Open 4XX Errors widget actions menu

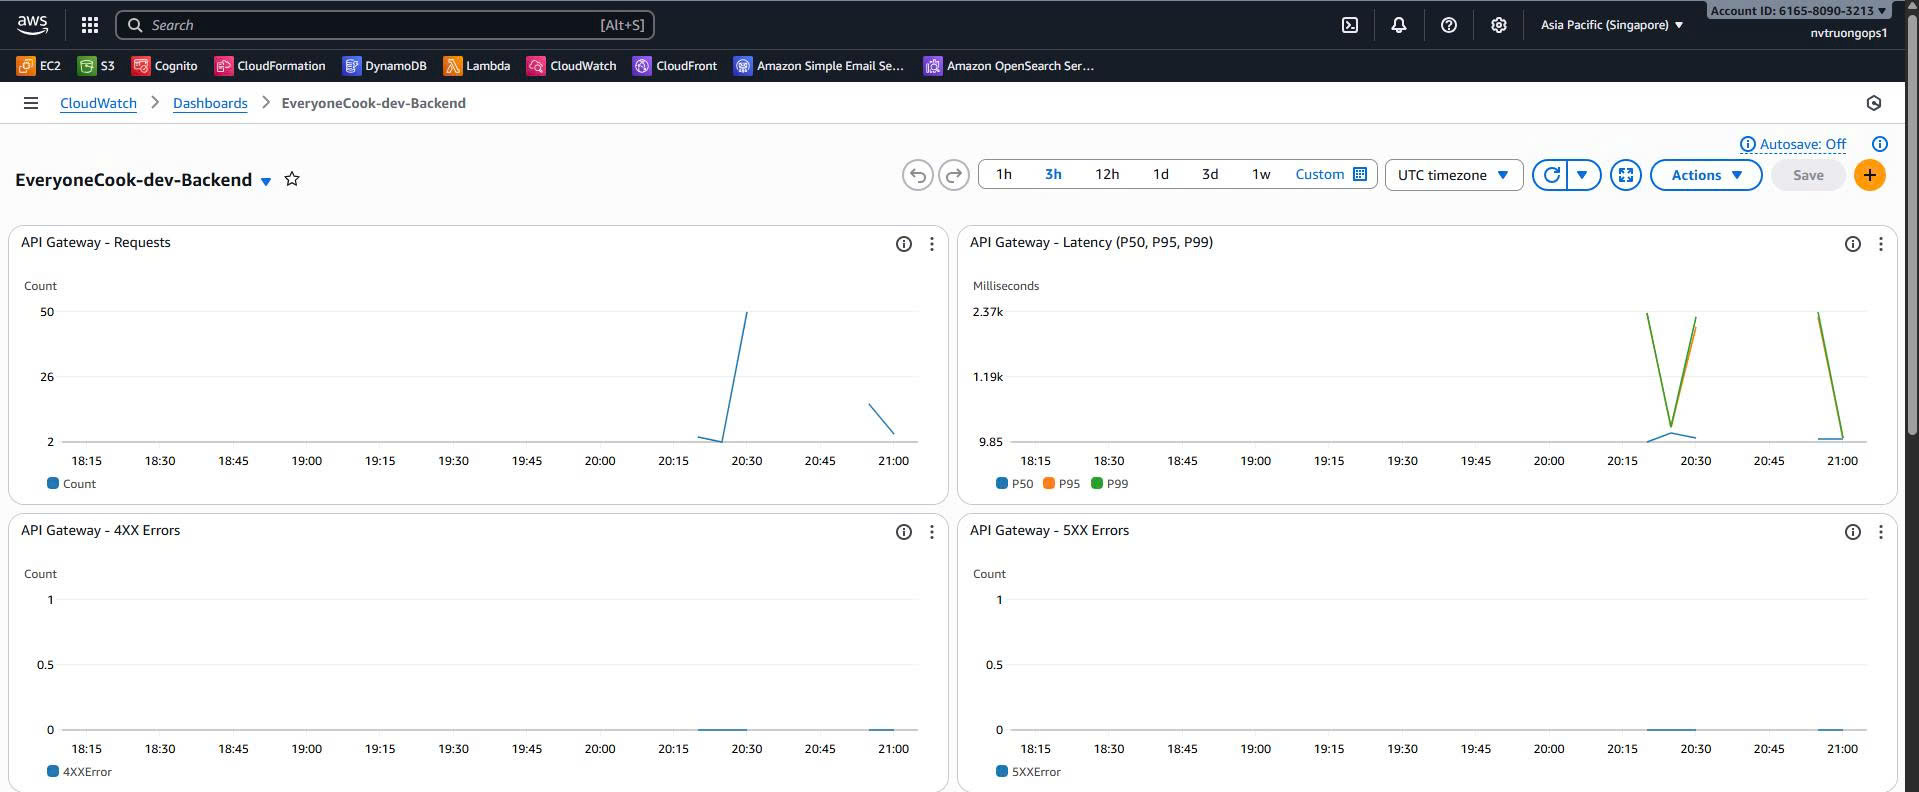click(932, 532)
